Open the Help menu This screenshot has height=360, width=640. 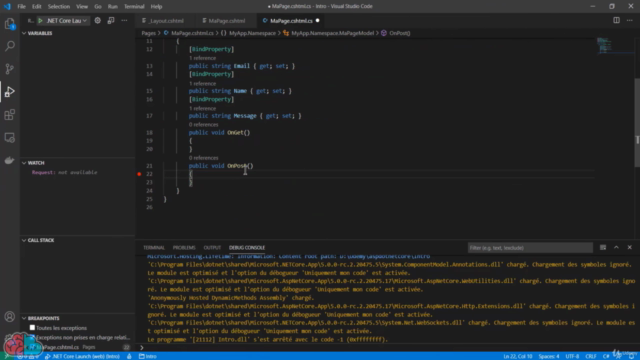[x=156, y=7]
